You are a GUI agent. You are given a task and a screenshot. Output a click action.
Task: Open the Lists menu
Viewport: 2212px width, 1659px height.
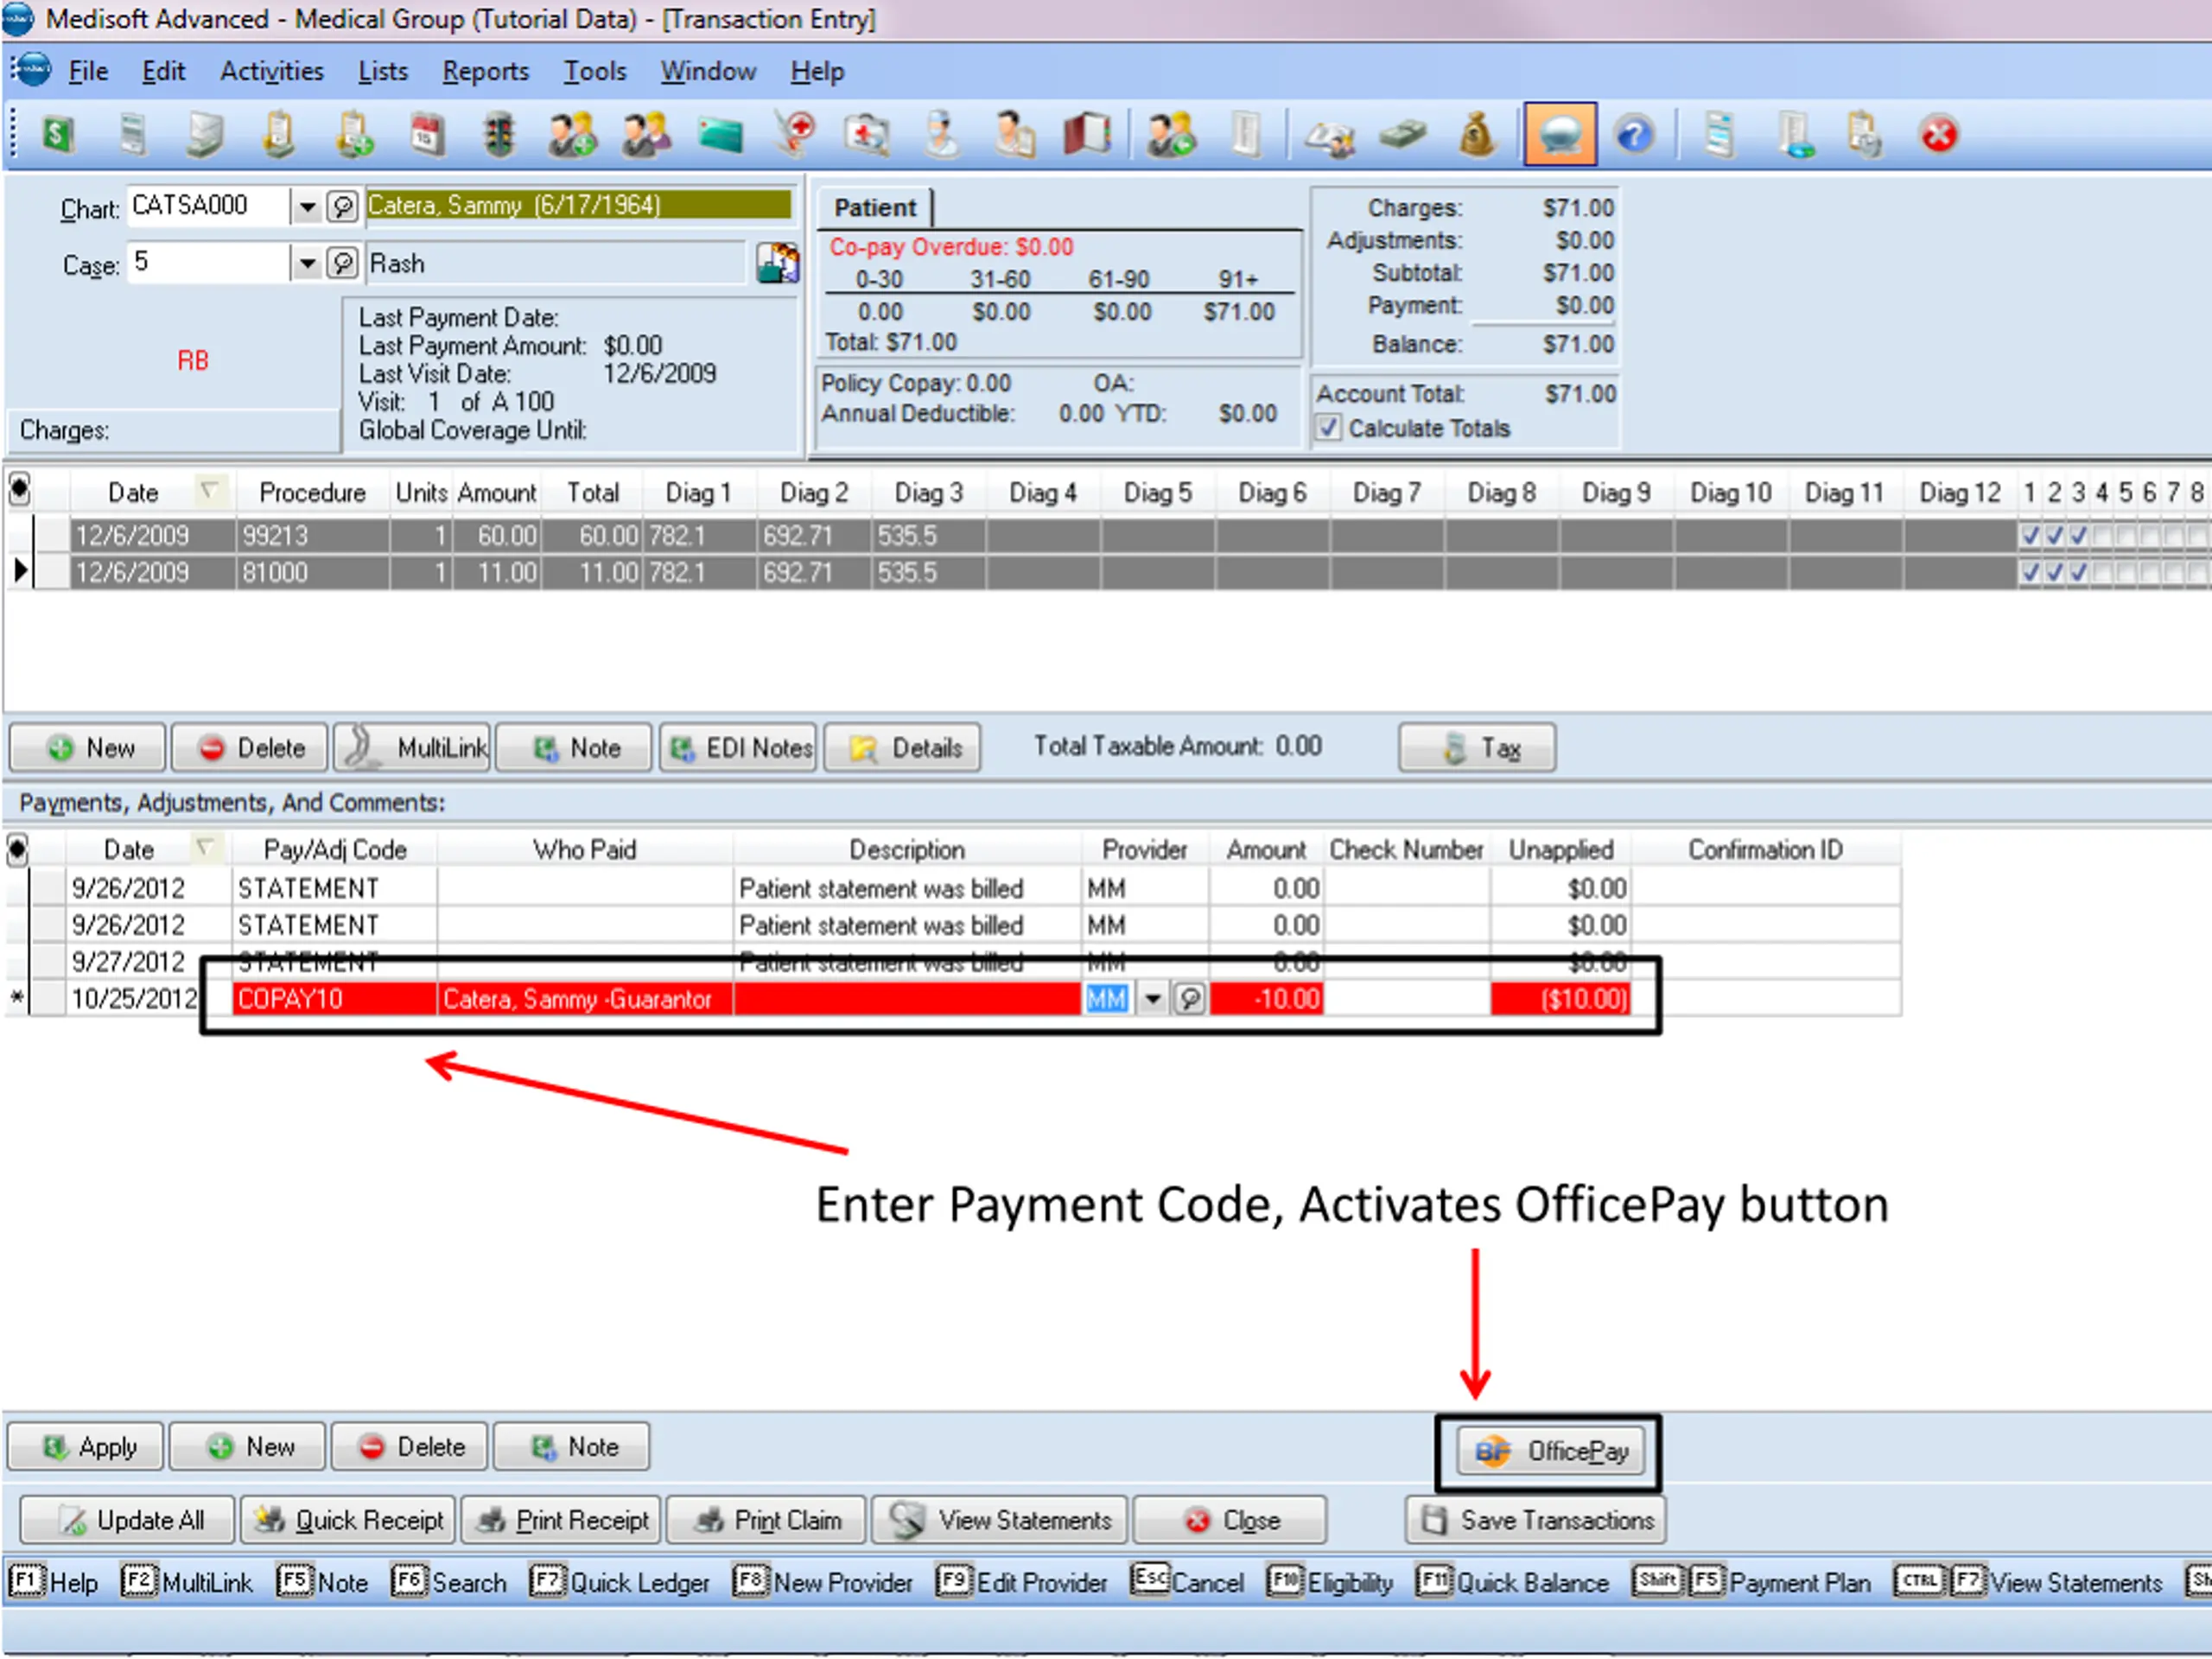point(383,71)
